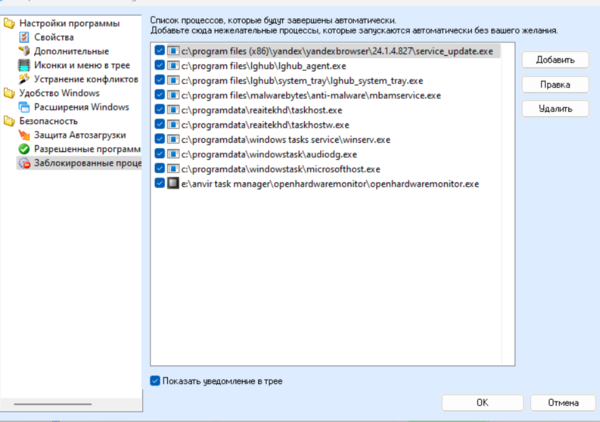
Task: Select the reaitekhd\taskhostw.exe path
Action: click(x=265, y=124)
